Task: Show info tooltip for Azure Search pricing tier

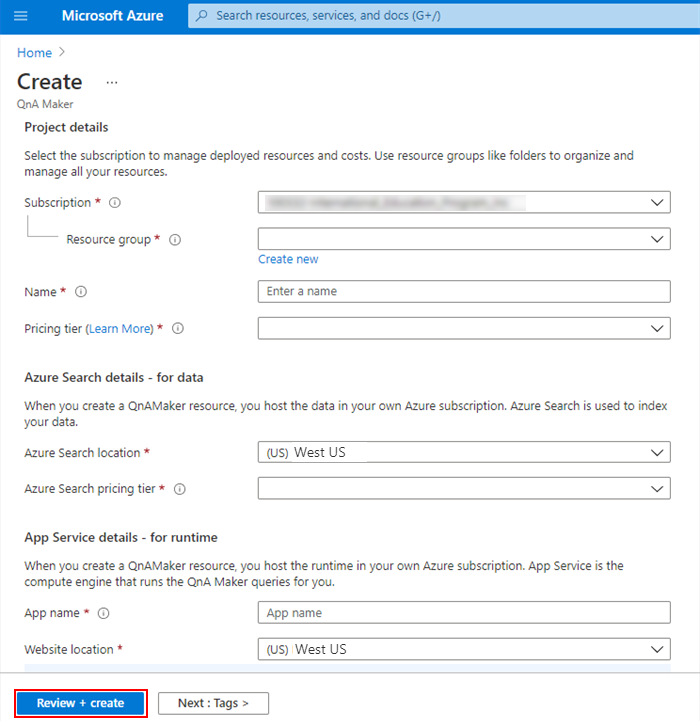Action: click(179, 489)
